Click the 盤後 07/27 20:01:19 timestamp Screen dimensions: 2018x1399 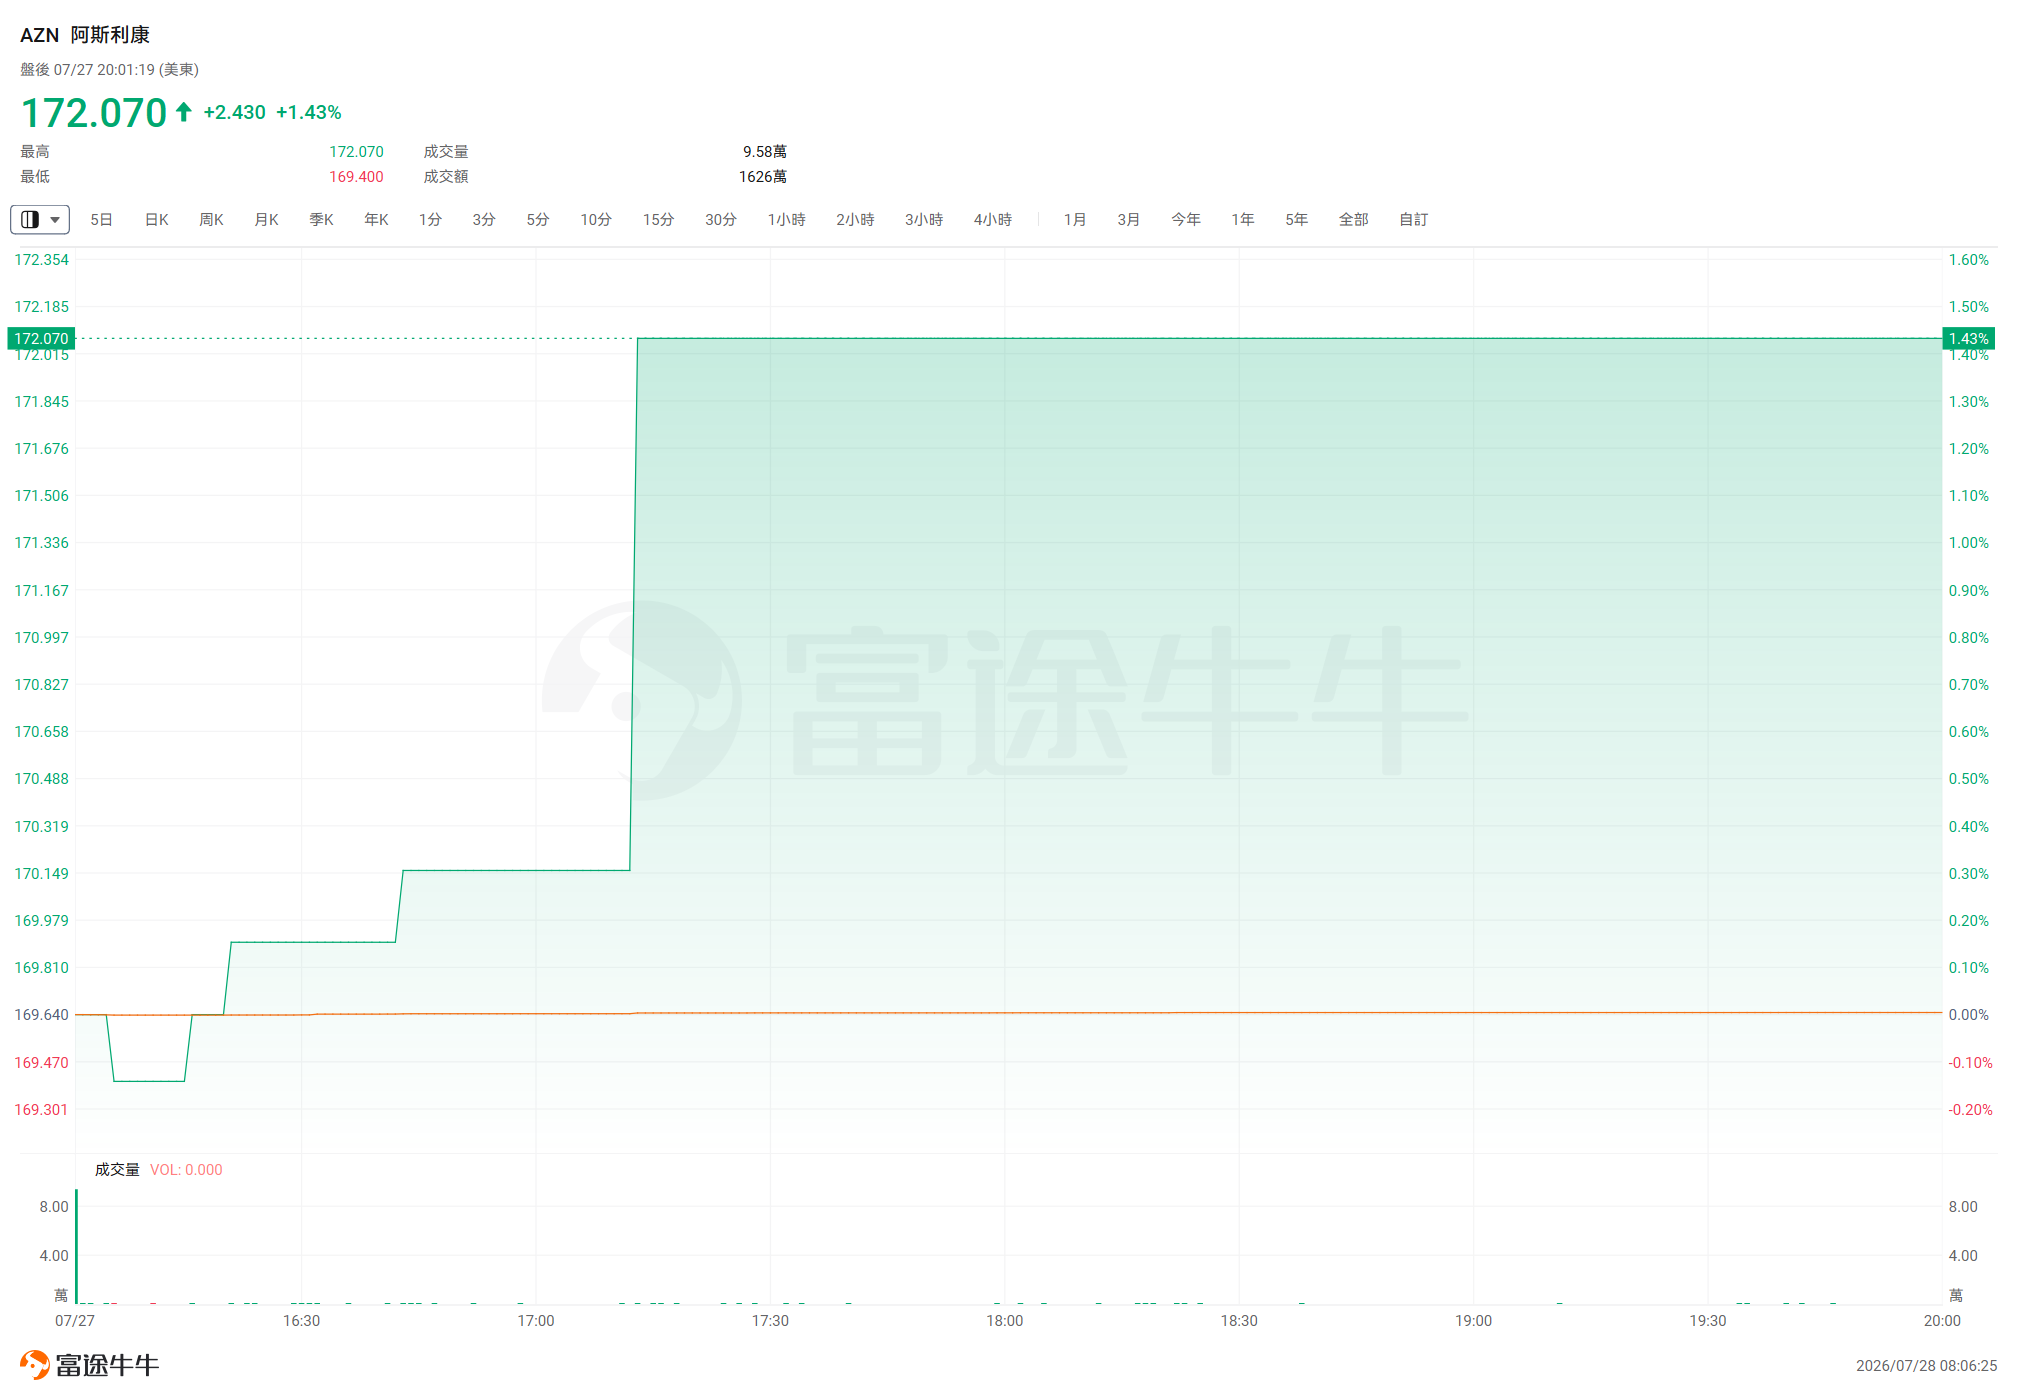[110, 69]
